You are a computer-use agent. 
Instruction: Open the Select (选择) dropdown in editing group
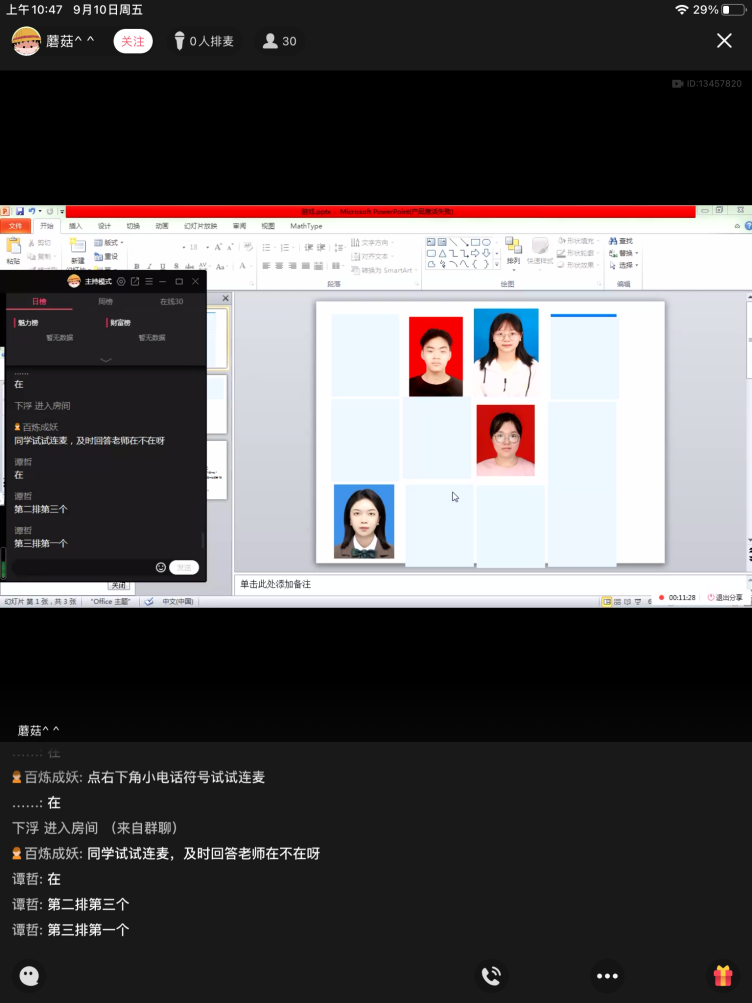coord(626,266)
